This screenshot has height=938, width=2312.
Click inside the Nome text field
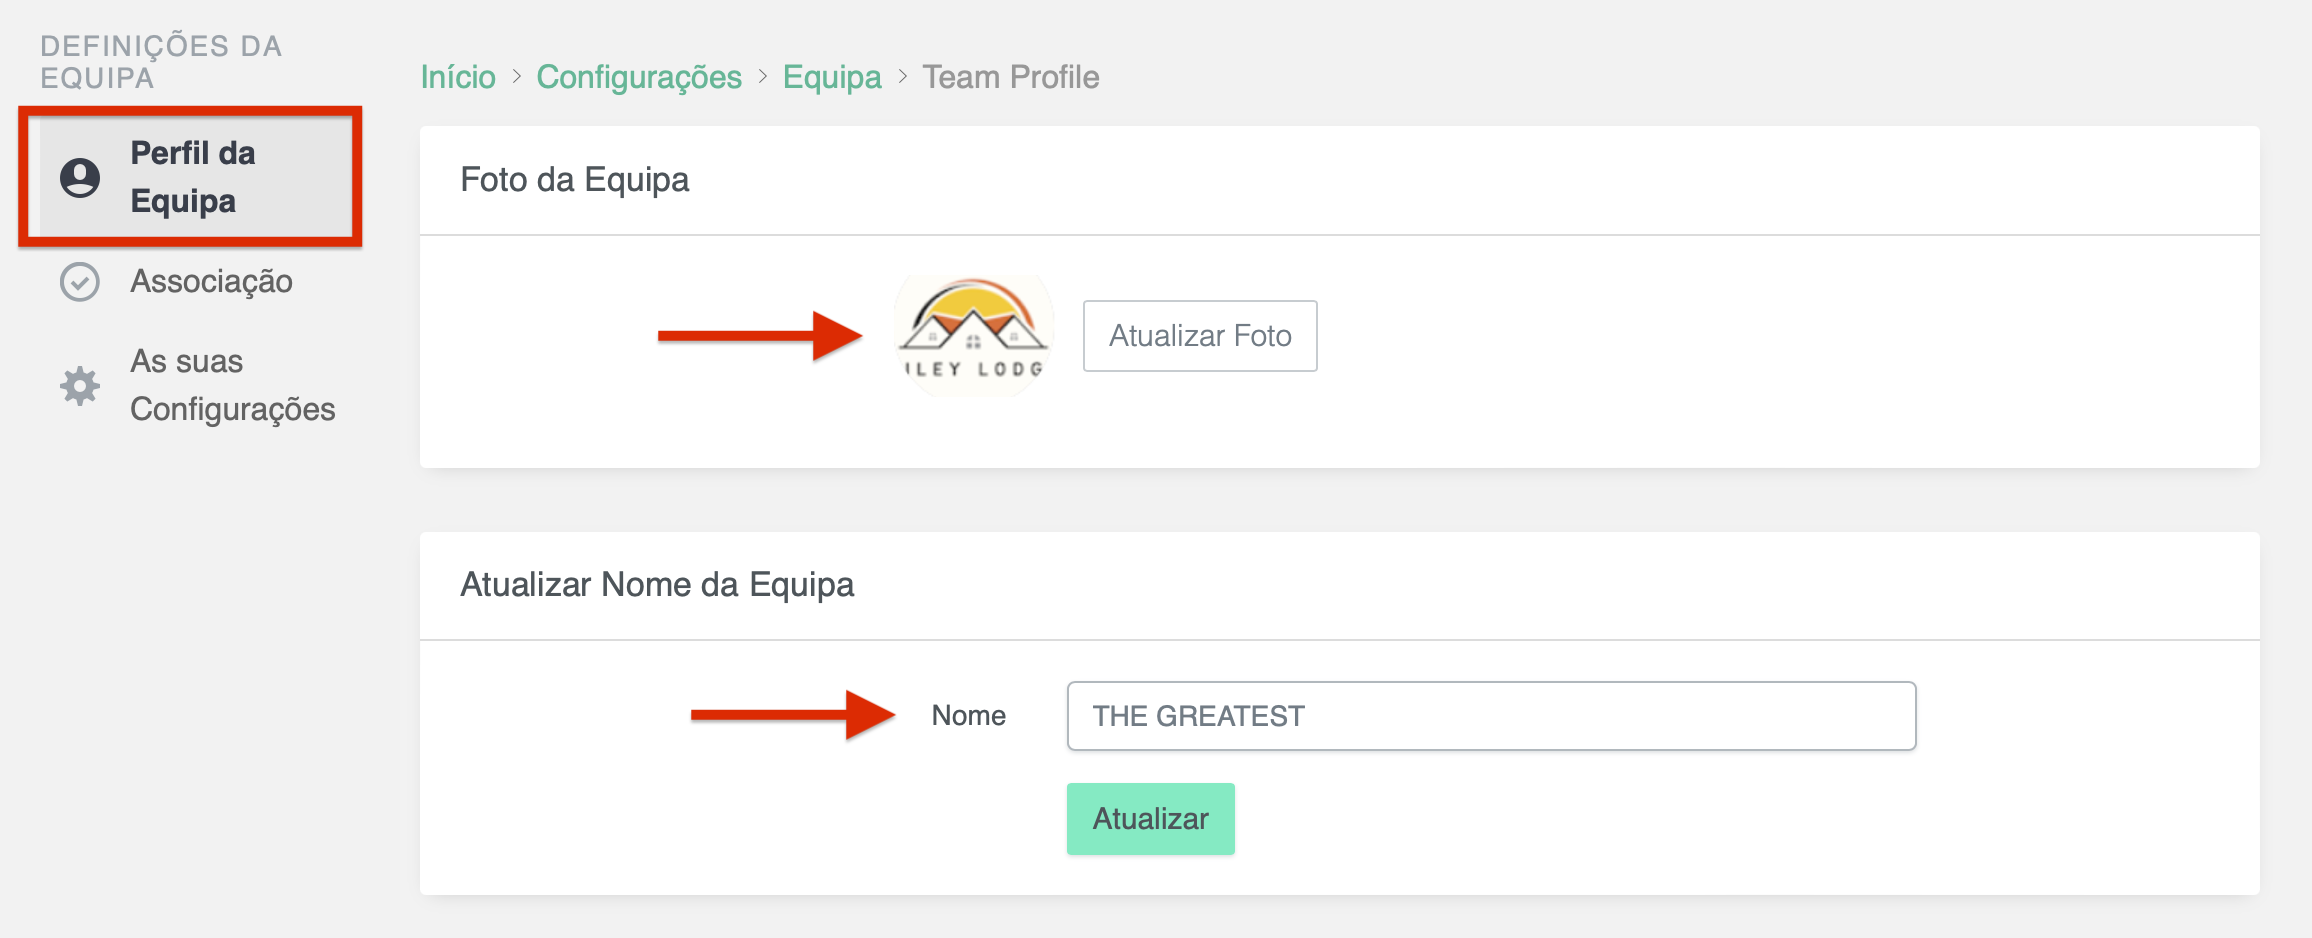point(1492,715)
